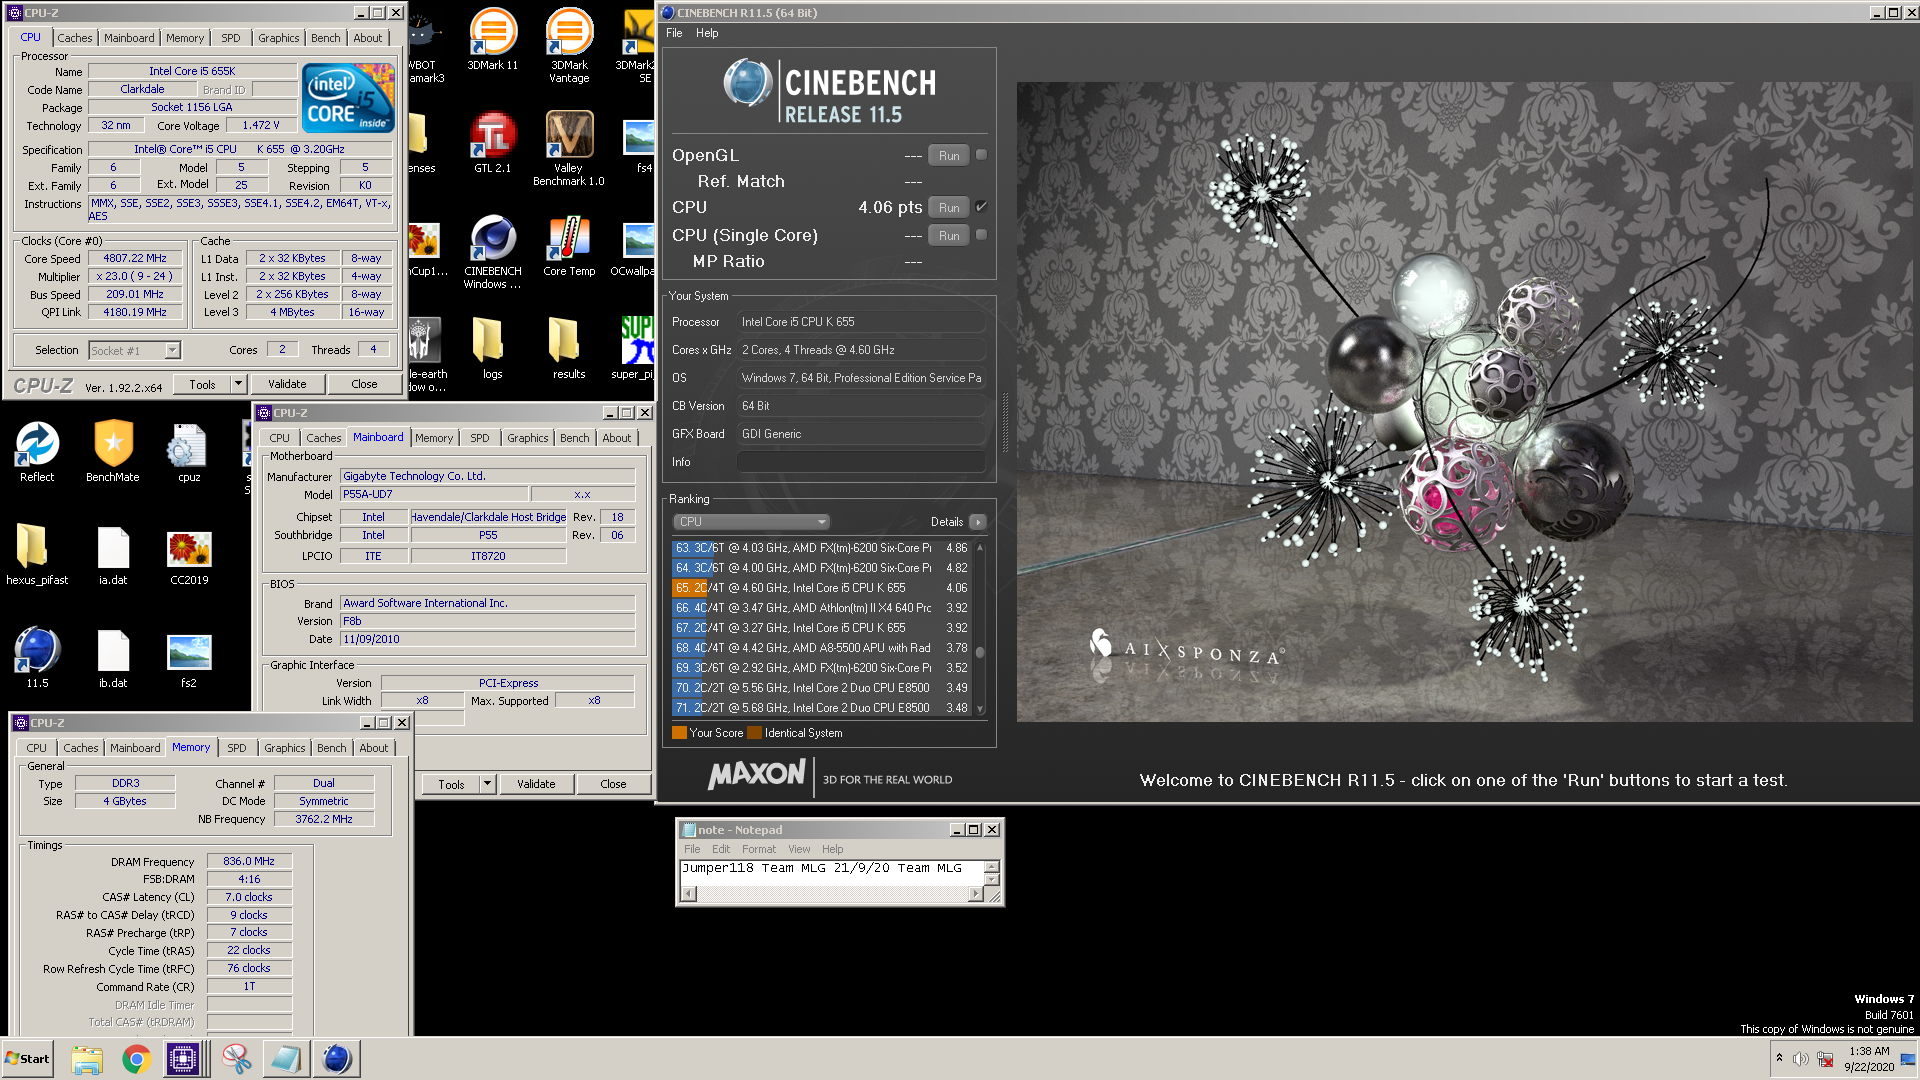Open the Ranking CPU dropdown
The image size is (1920, 1080).
pyautogui.click(x=751, y=522)
